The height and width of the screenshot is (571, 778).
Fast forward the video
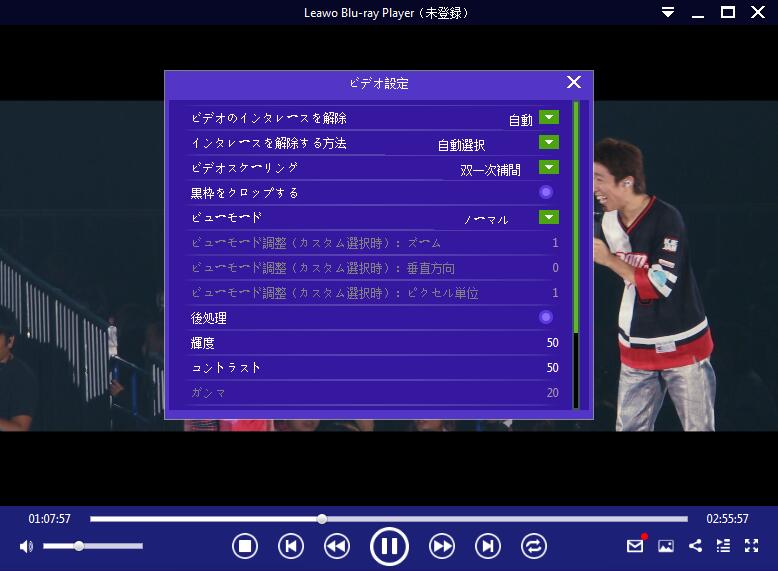point(442,546)
